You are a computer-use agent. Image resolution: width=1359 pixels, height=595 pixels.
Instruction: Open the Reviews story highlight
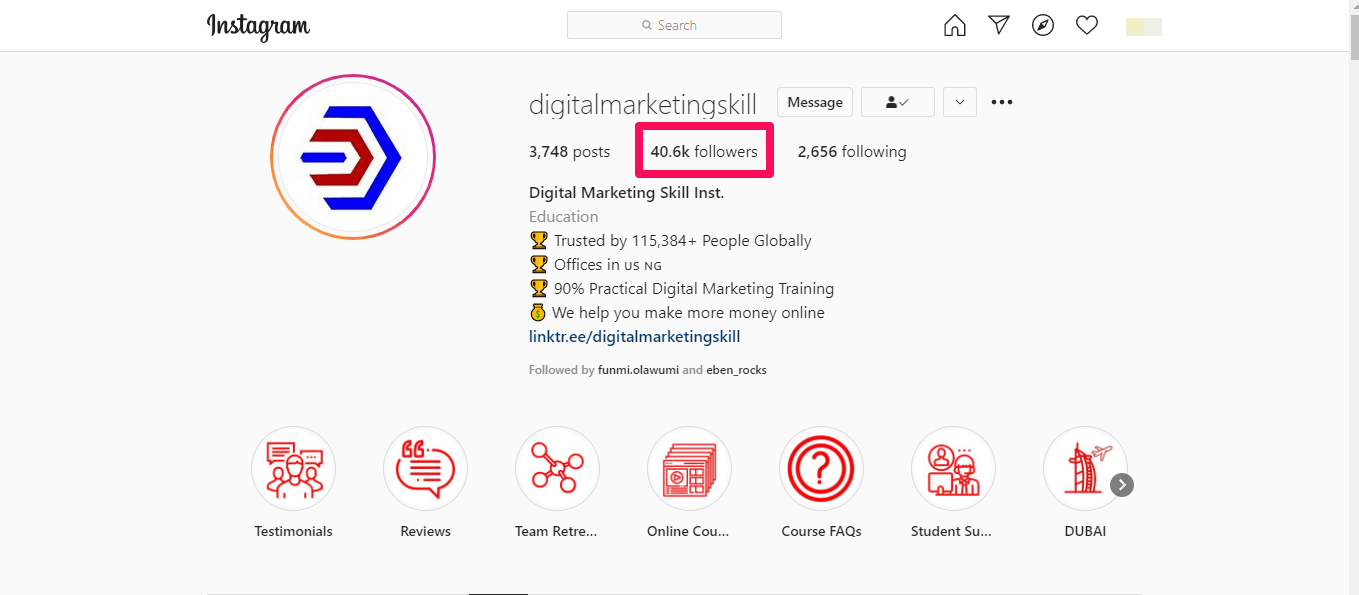coord(425,469)
